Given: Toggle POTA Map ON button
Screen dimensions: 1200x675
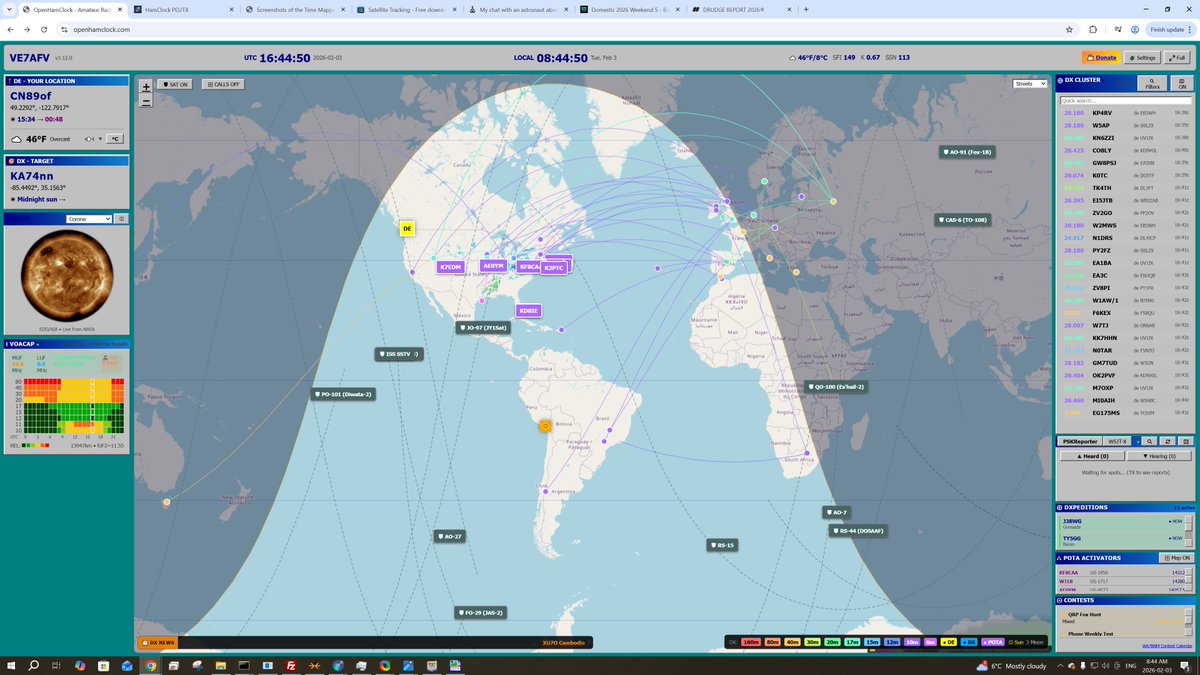Looking at the screenshot, I should coord(1175,558).
